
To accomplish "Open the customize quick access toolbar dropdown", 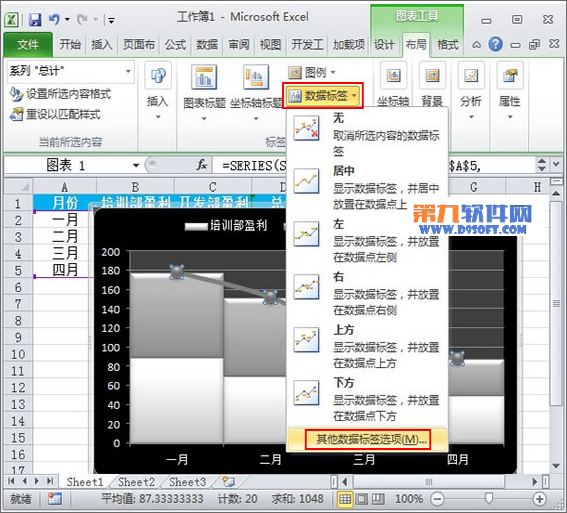I will [111, 21].
